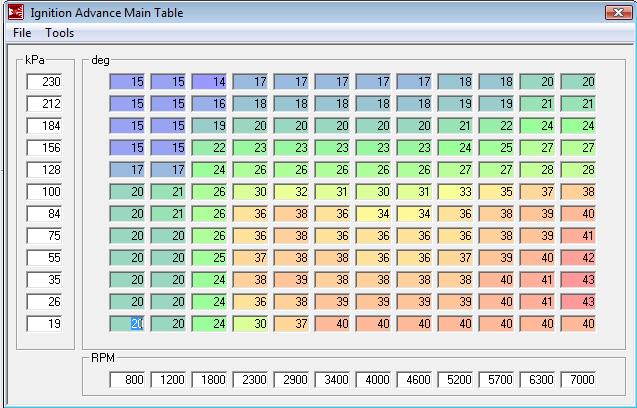Select the 55 kPa axis field
The image size is (637, 408).
pos(44,257)
